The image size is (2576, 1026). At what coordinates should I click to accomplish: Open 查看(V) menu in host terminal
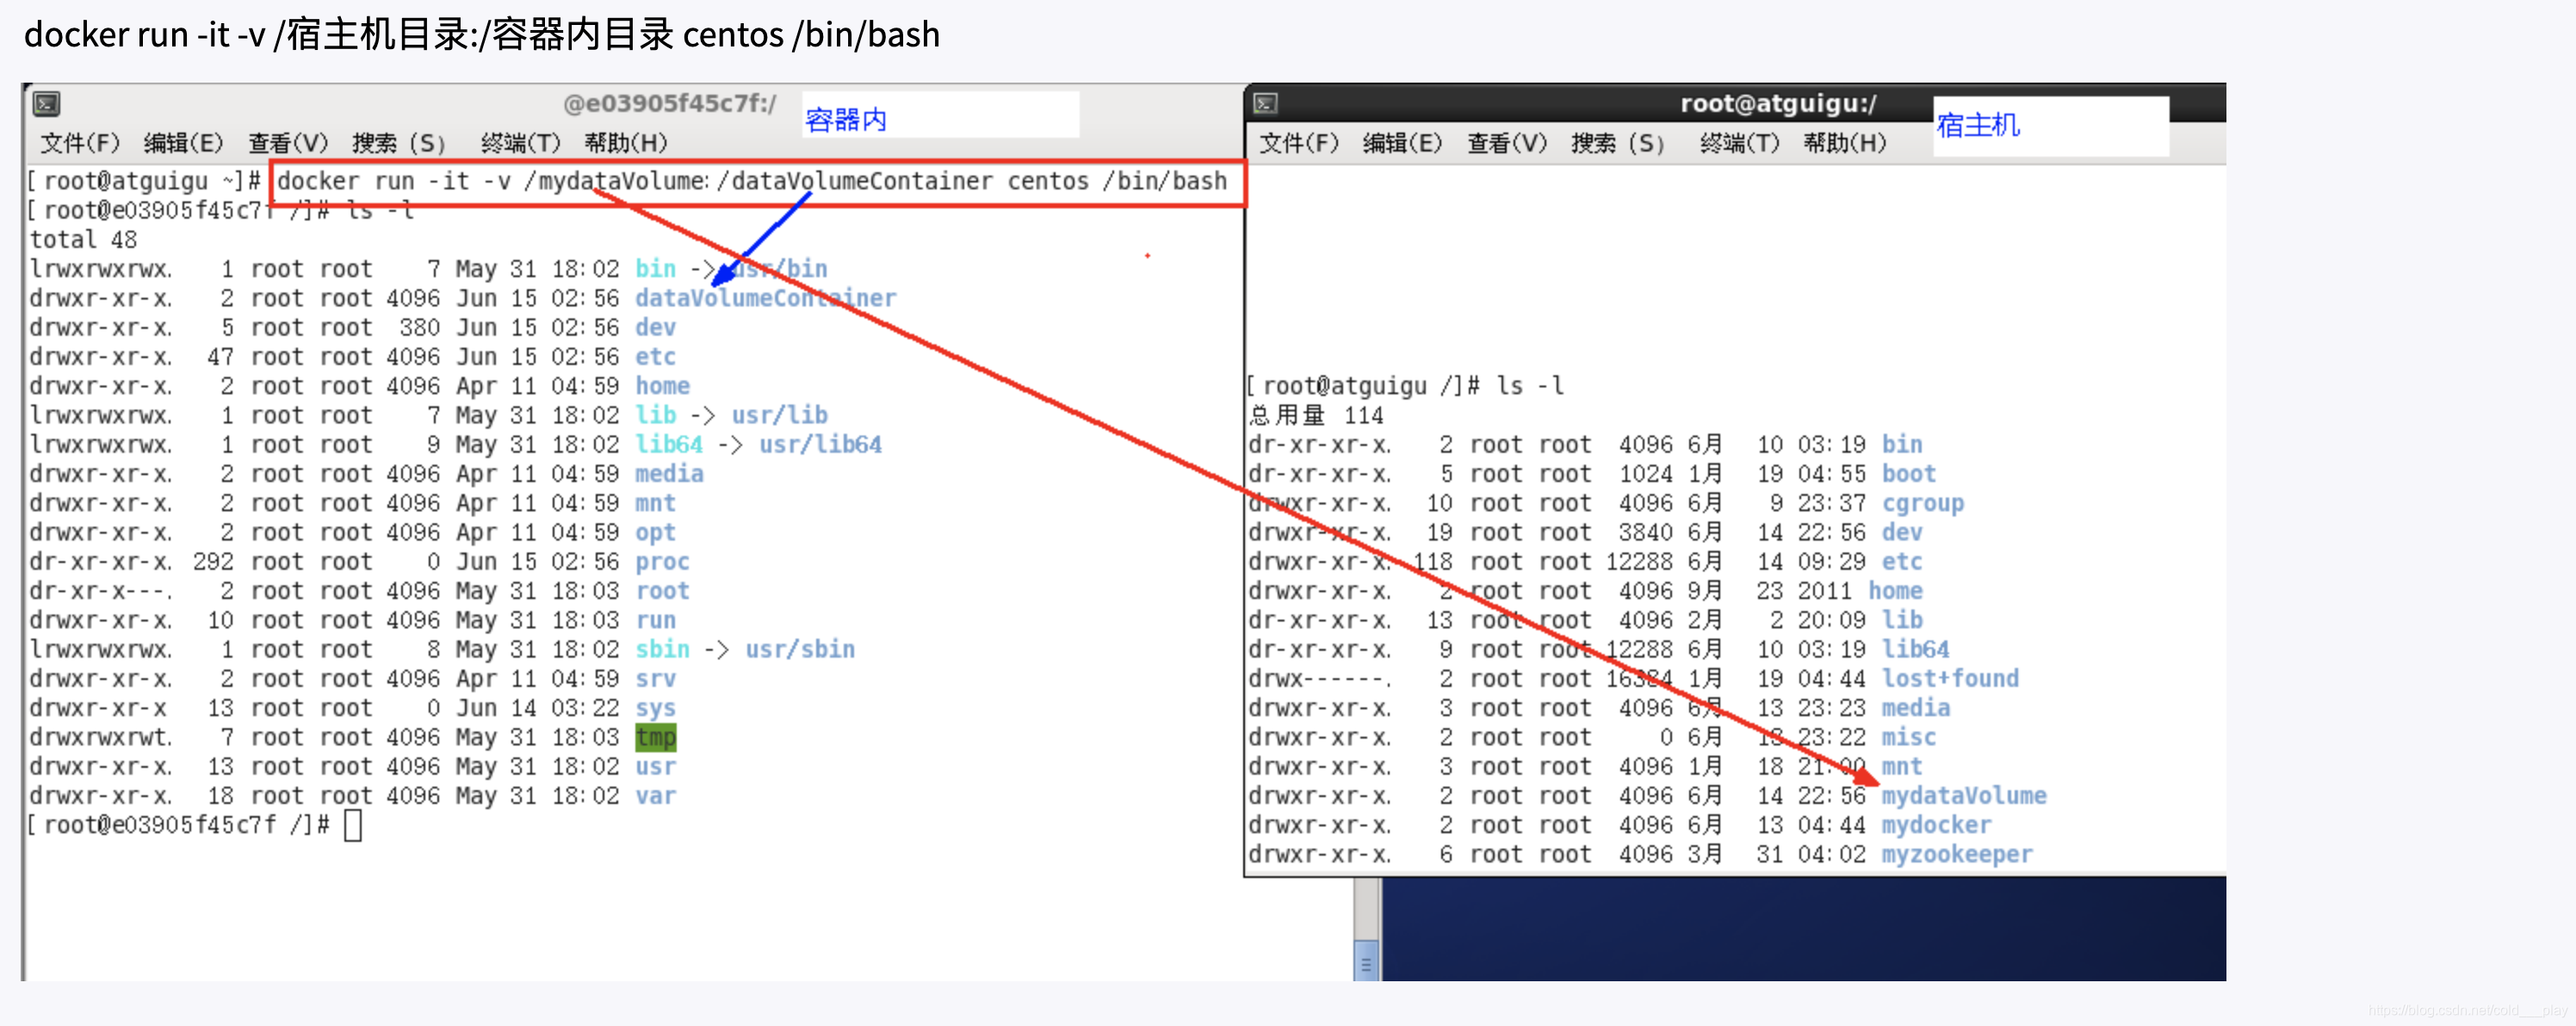(1507, 143)
